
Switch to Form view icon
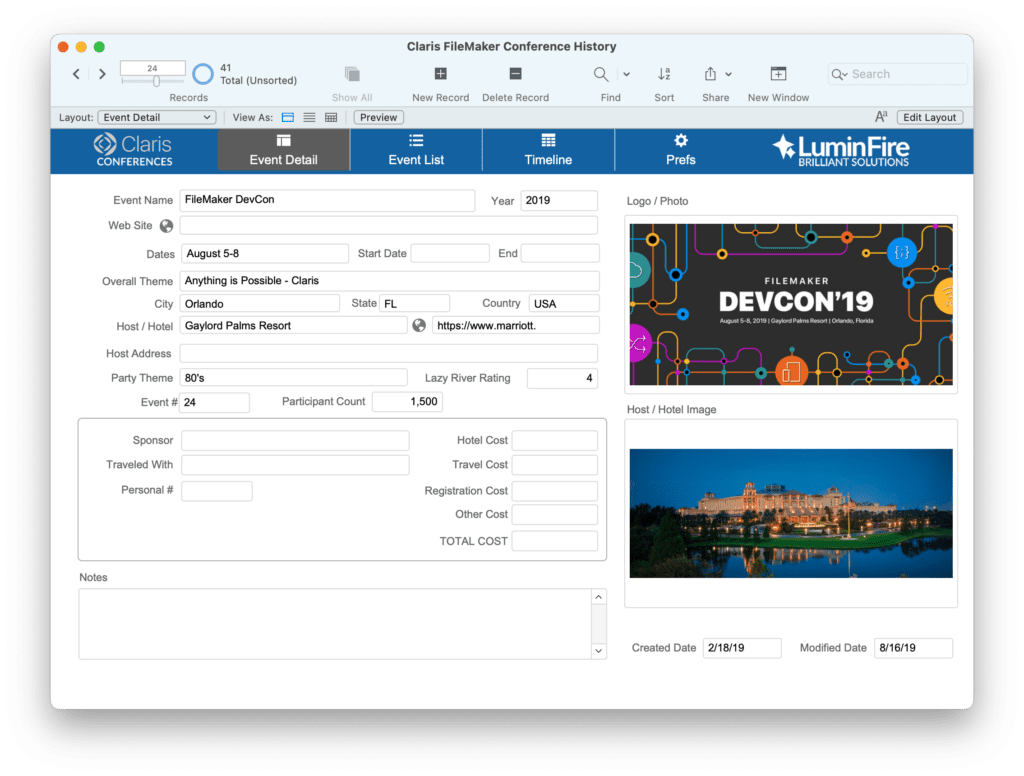pos(288,117)
